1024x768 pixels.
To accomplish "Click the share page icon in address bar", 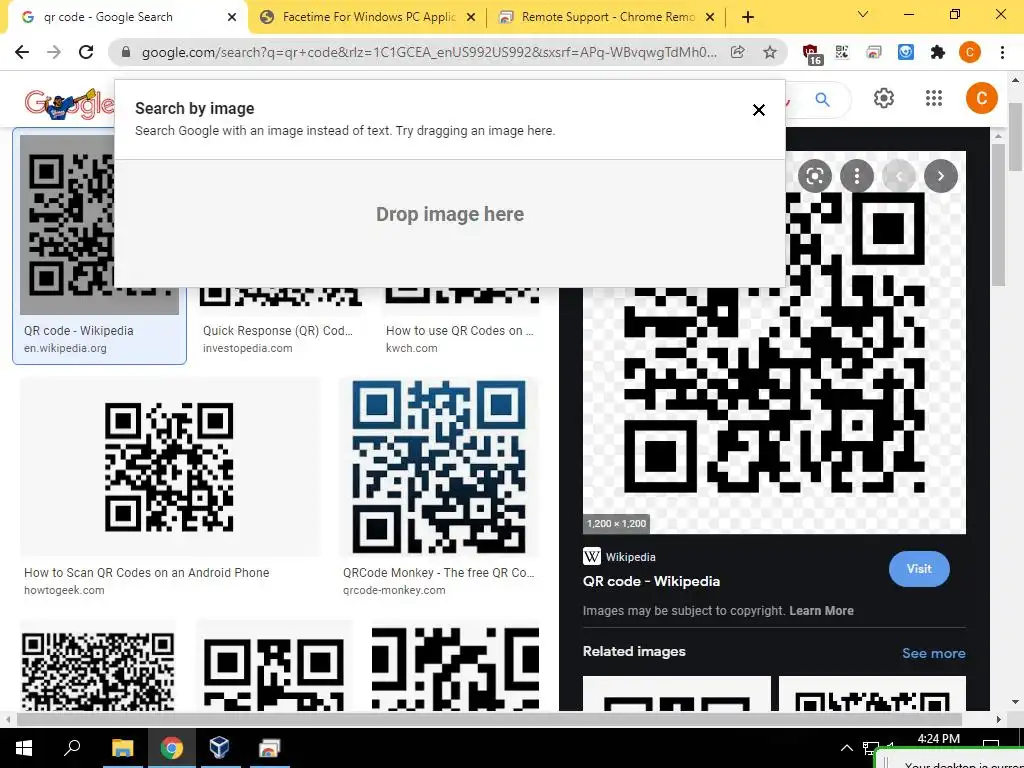I will click(737, 52).
